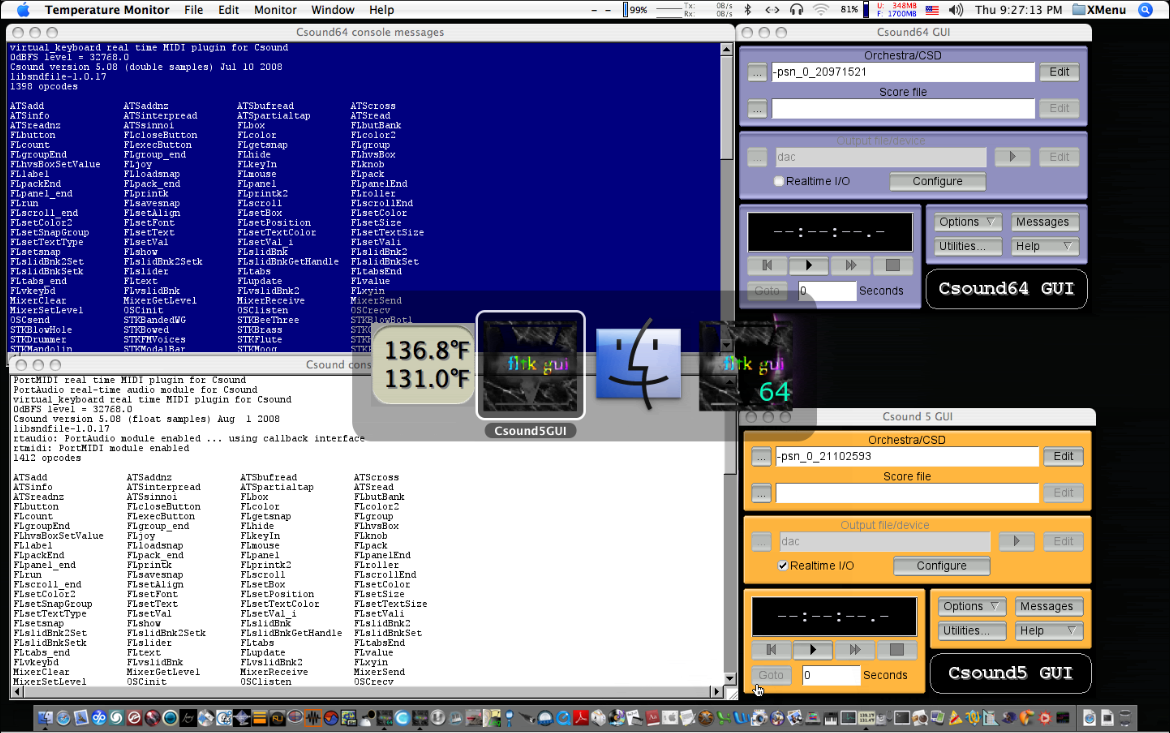
Task: Edit Orchestra/CSD in Csound64 GUI
Action: 1060,72
